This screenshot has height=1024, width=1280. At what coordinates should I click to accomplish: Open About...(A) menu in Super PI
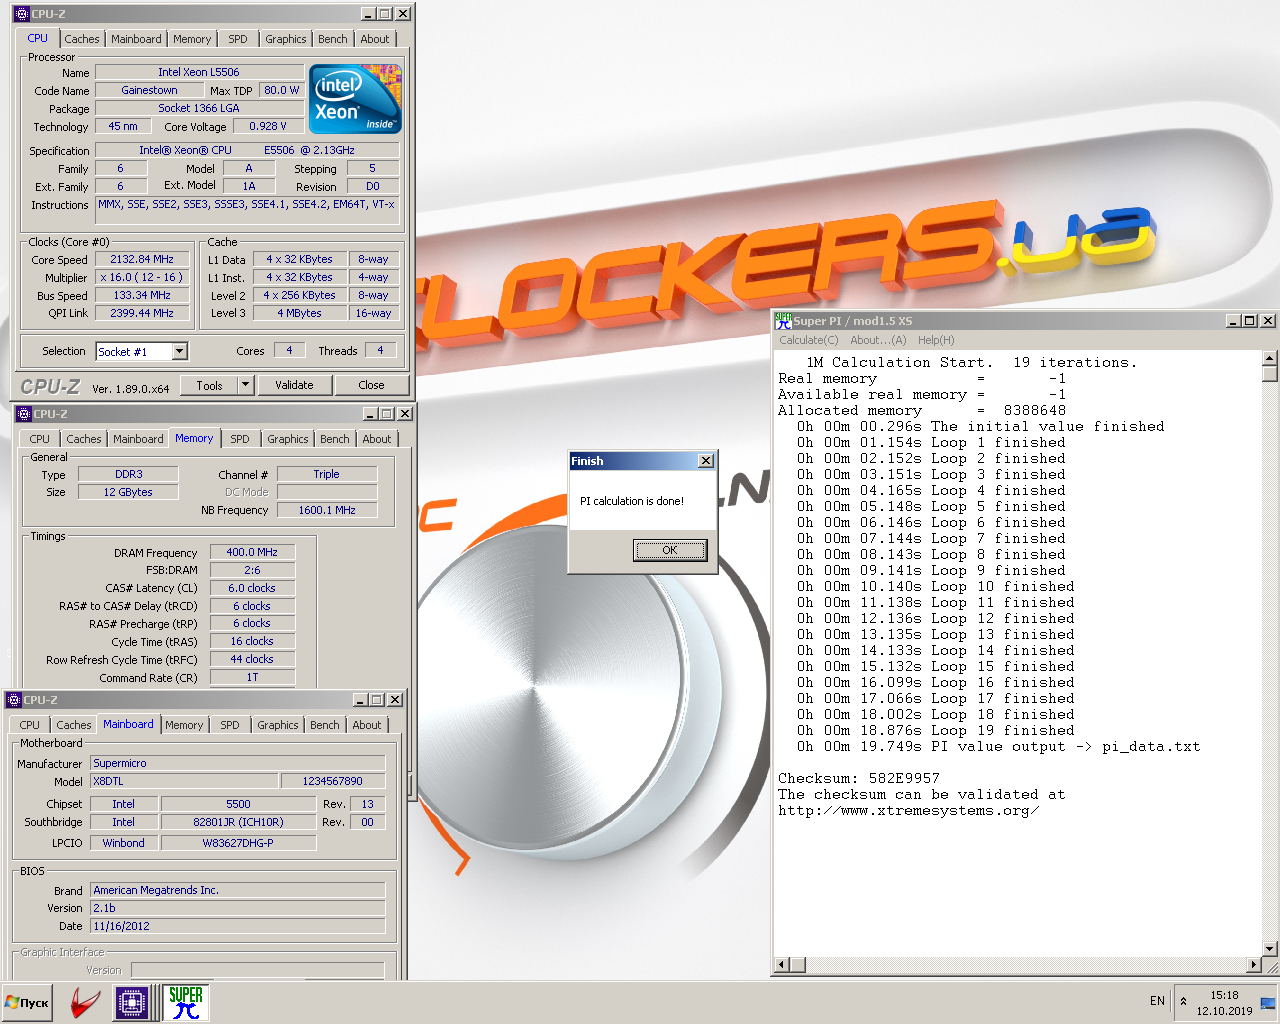tap(878, 340)
